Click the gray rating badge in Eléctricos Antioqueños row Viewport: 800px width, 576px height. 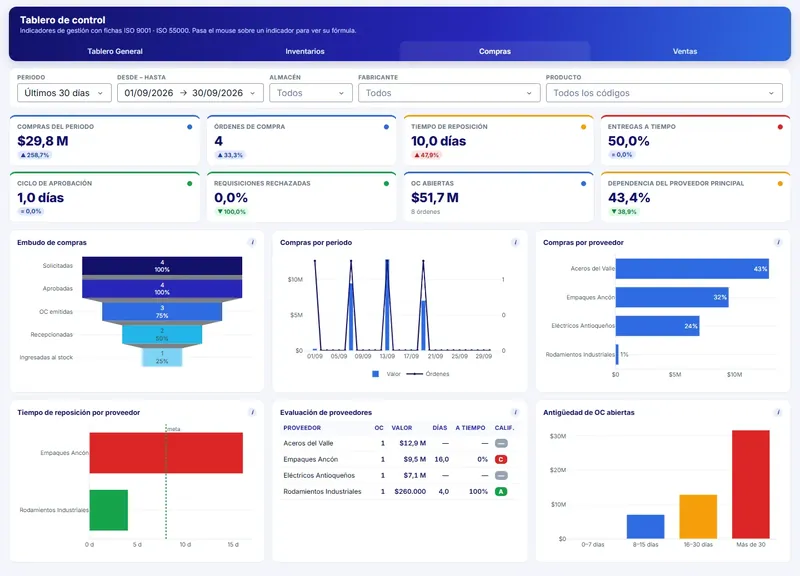(x=501, y=475)
